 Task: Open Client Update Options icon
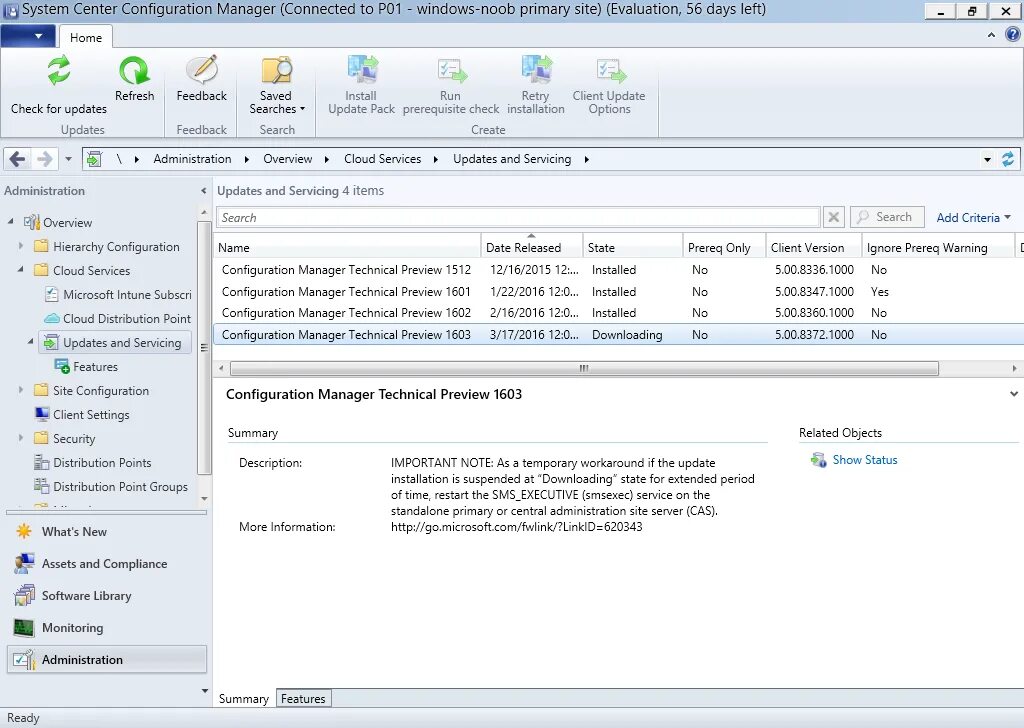(x=609, y=71)
